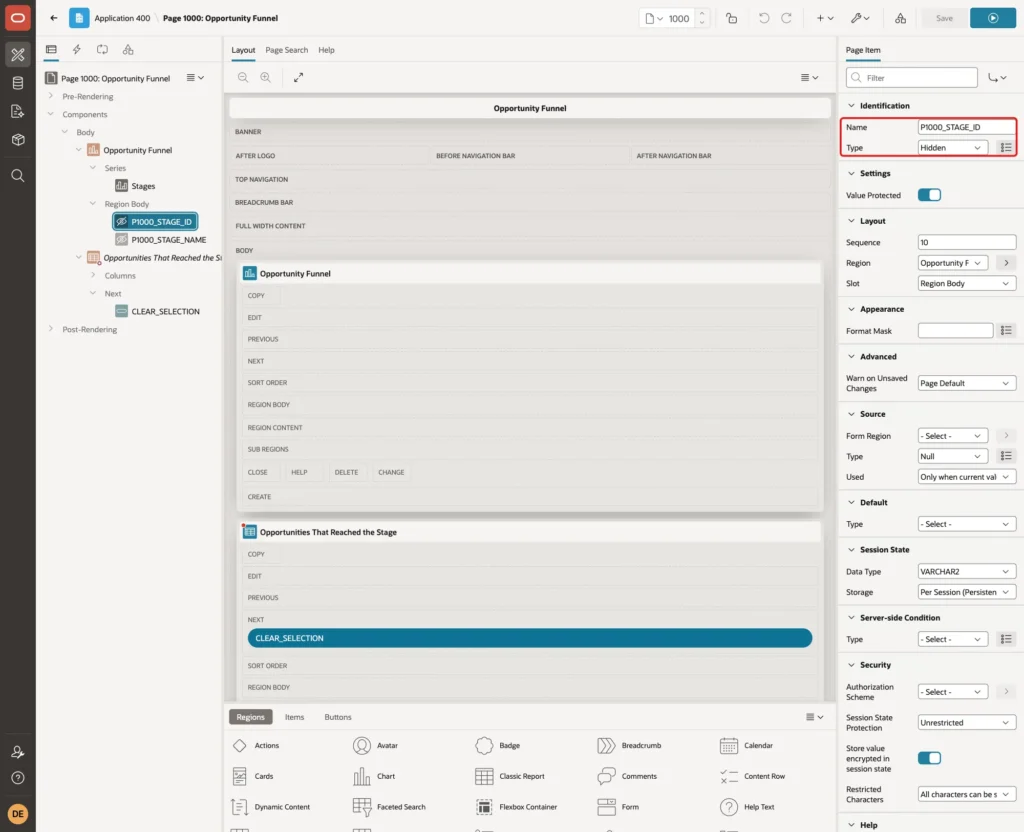This screenshot has height=832, width=1024.
Task: Open the Gallery cube icon in sidebar
Action: (x=18, y=140)
